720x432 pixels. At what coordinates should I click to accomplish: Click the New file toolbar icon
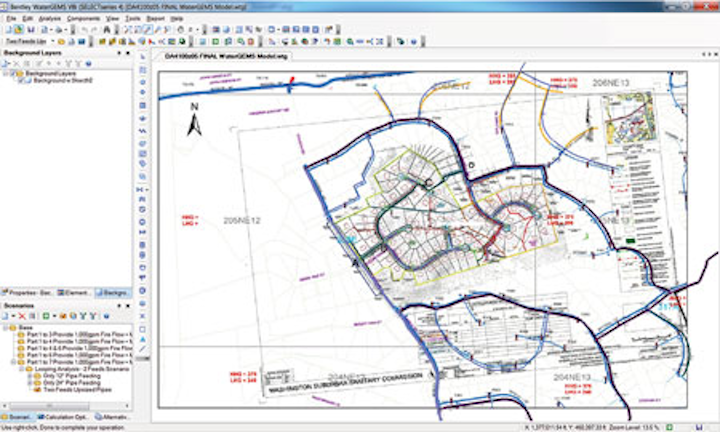coord(9,29)
